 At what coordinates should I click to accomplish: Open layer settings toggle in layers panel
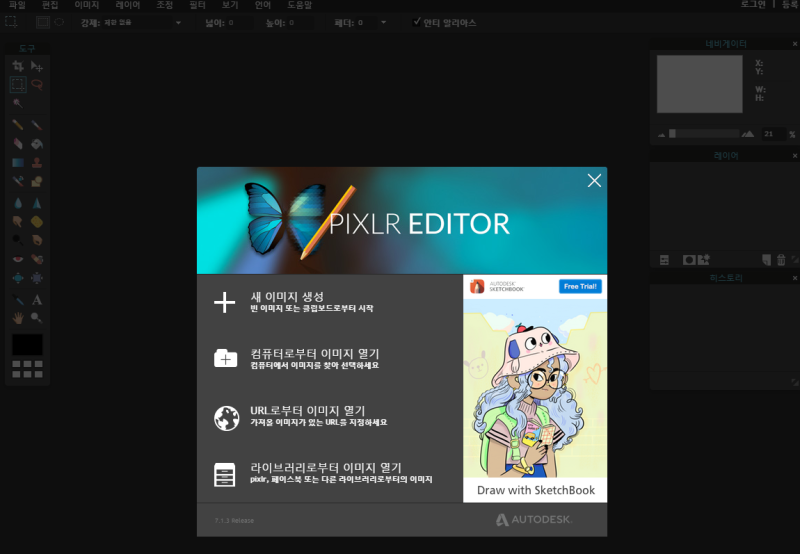pos(664,260)
